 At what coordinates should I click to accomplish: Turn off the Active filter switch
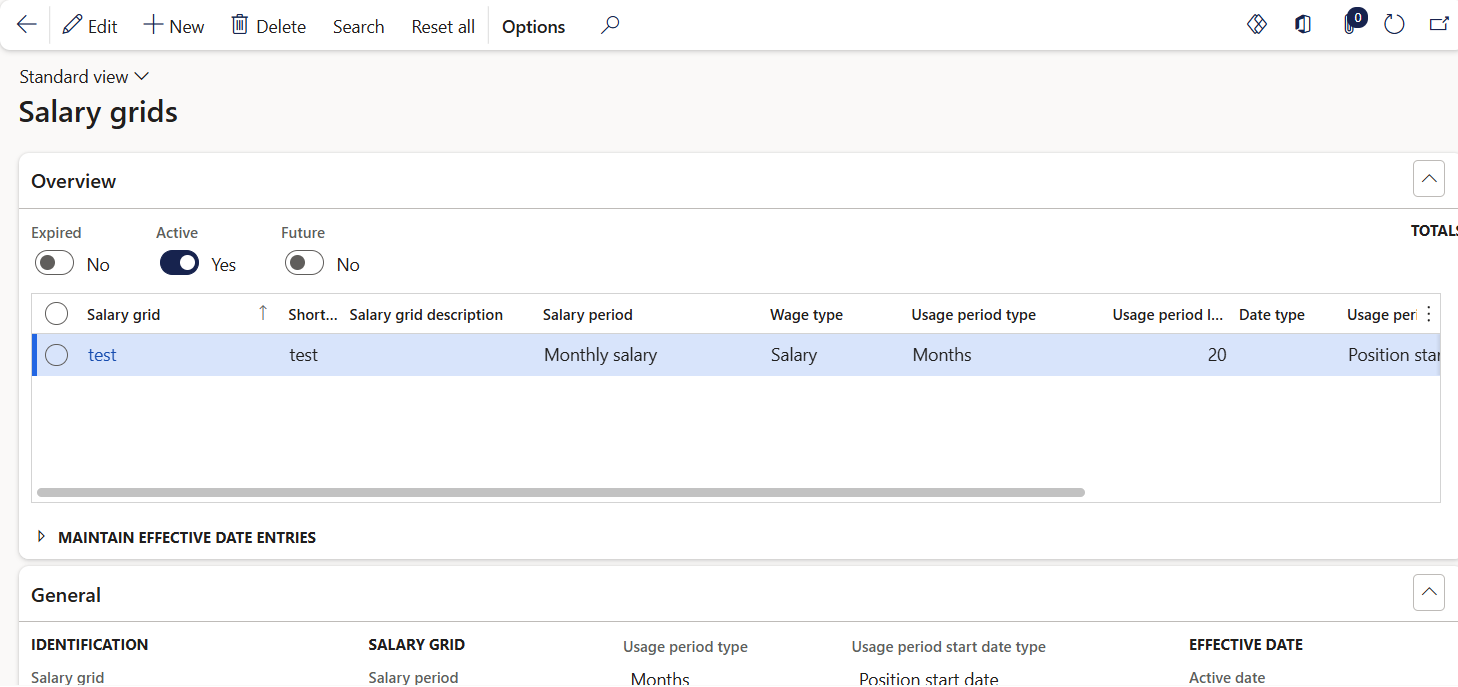[x=179, y=263]
